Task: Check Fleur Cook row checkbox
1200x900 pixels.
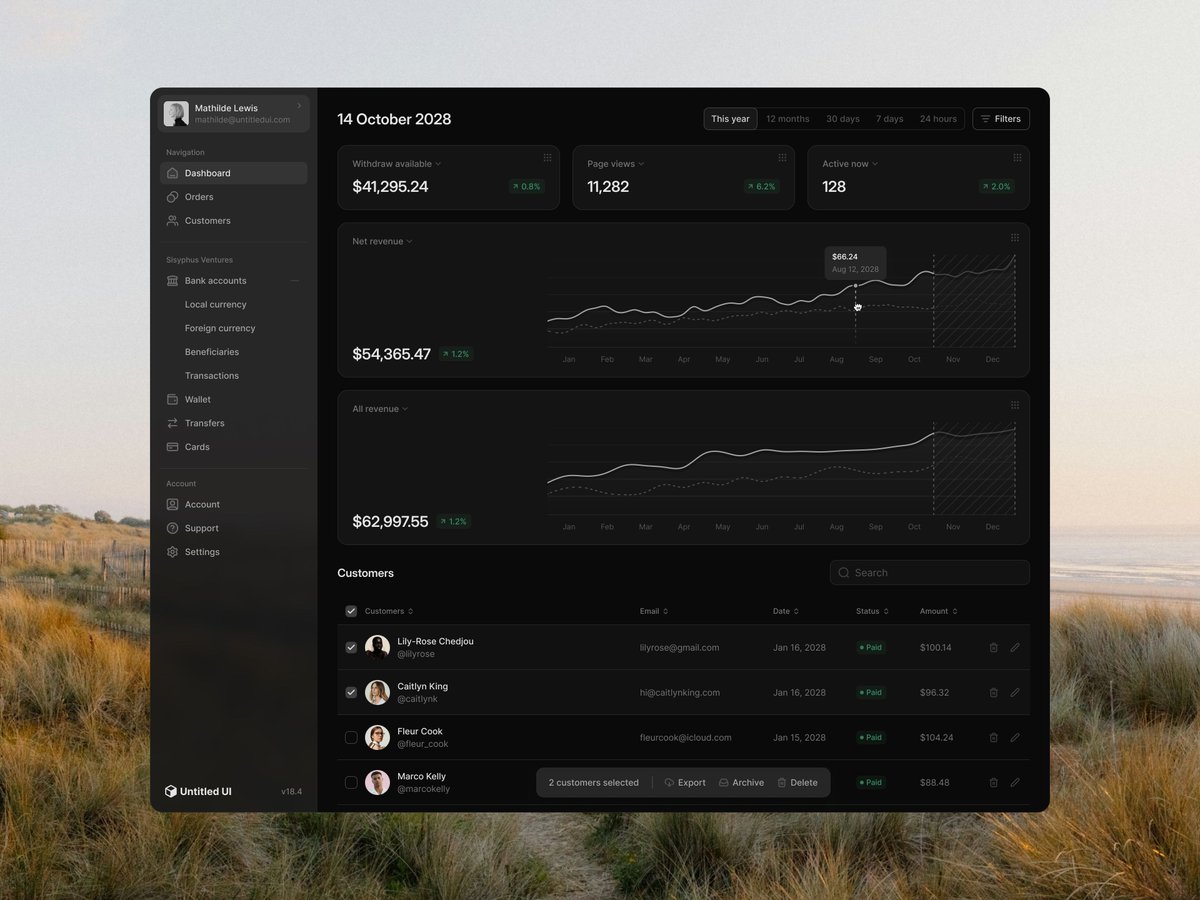Action: point(351,737)
